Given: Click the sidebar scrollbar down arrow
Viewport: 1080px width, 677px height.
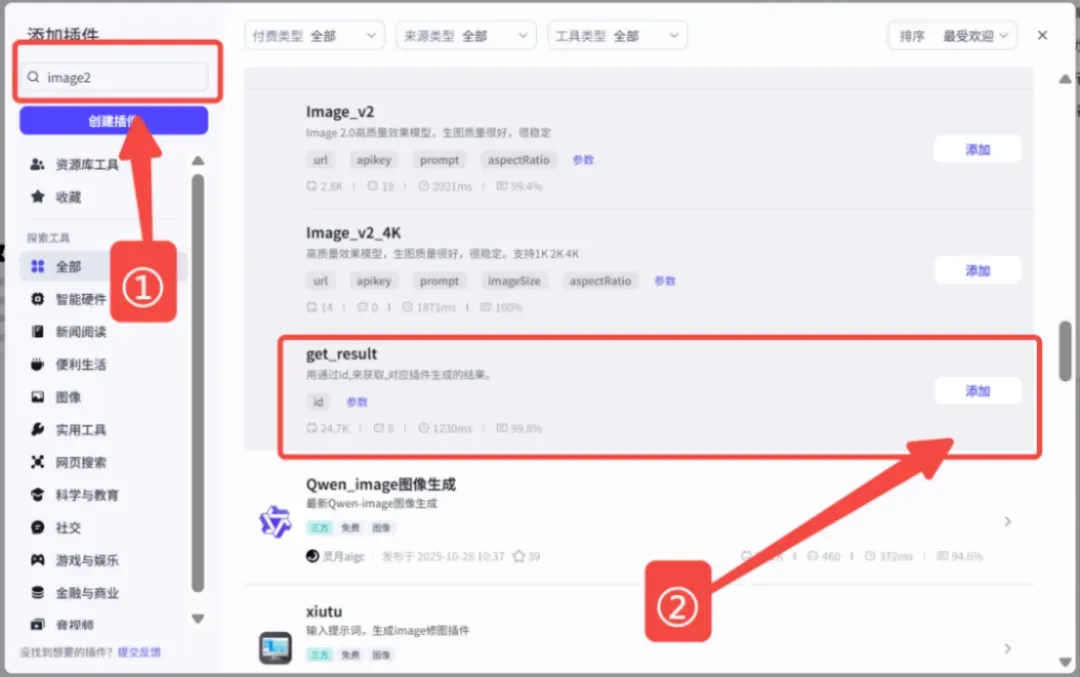Looking at the screenshot, I should tap(198, 618).
